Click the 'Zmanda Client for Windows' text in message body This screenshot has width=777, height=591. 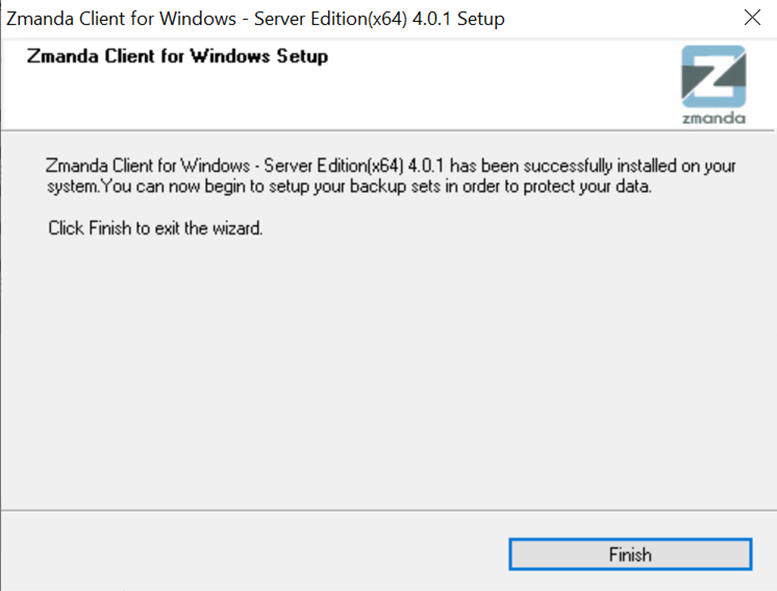click(x=148, y=165)
